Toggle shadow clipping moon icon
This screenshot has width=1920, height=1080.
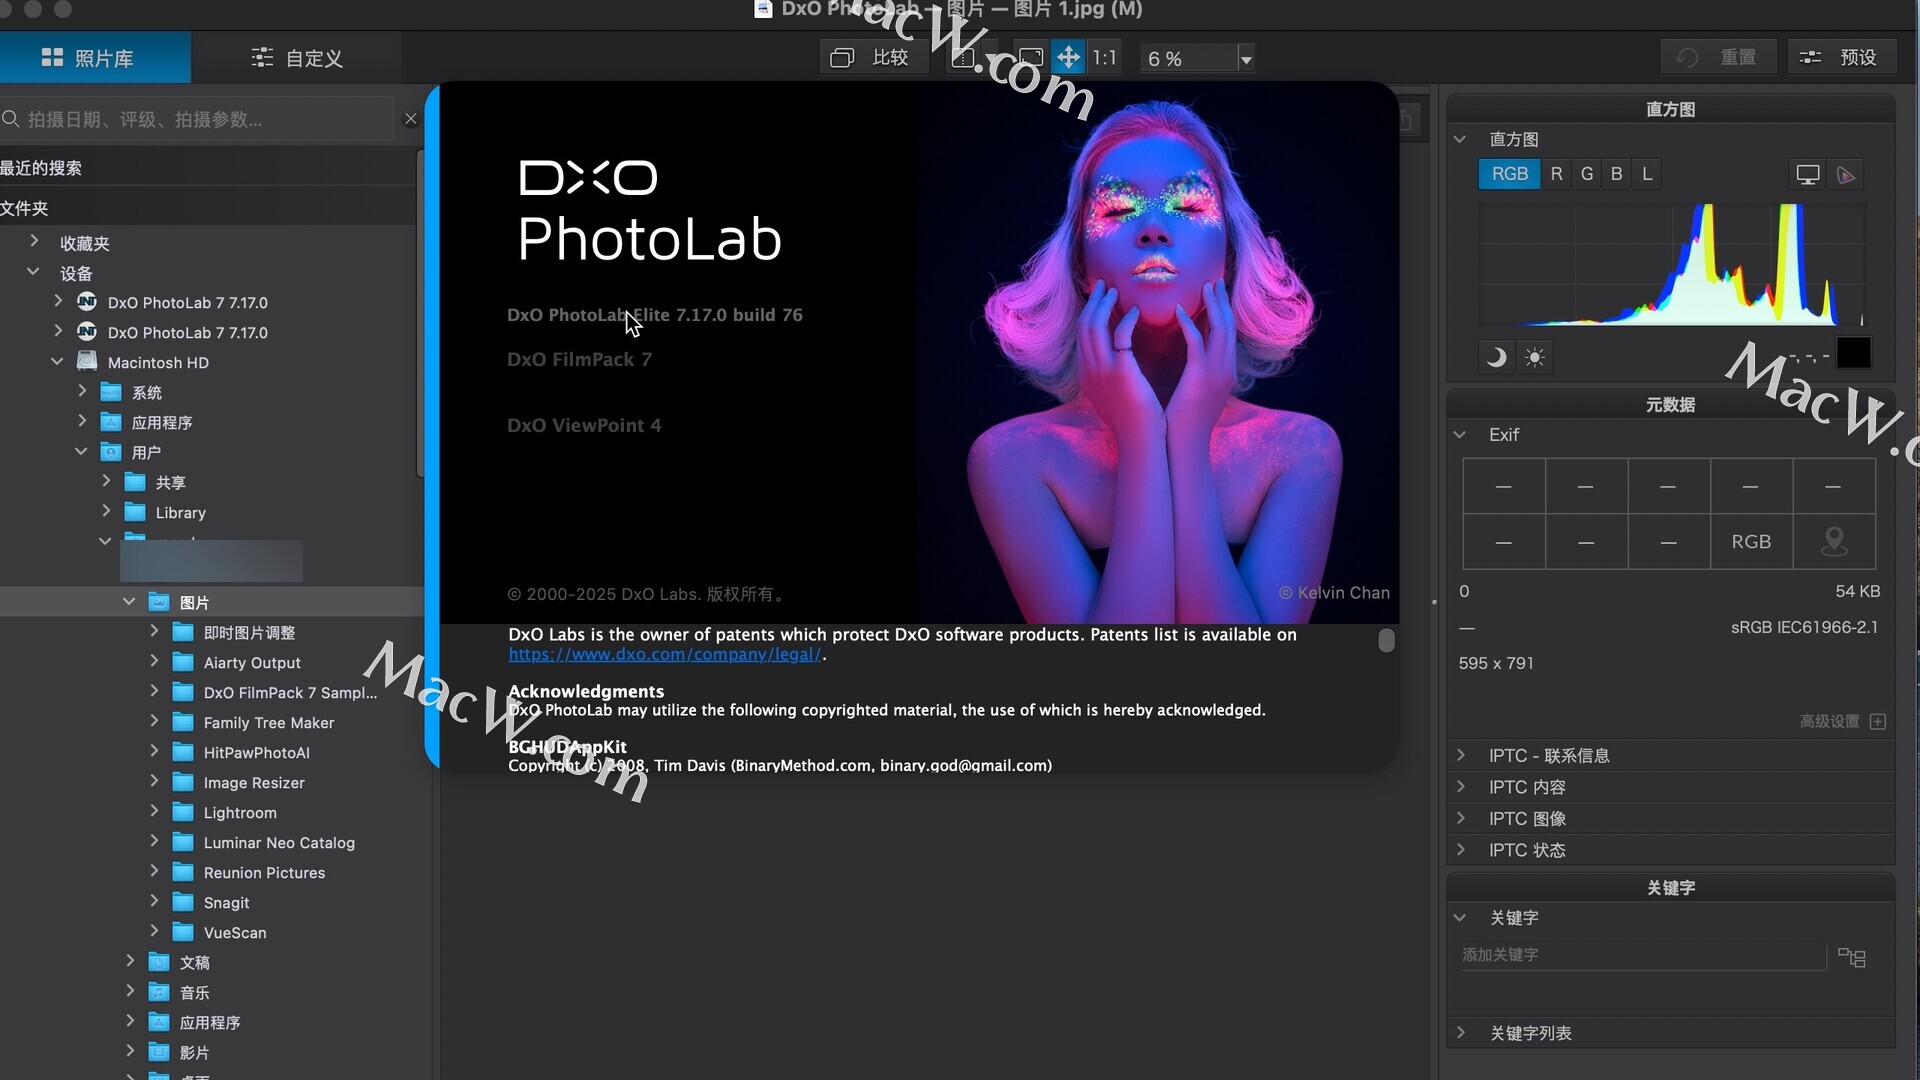(1496, 357)
